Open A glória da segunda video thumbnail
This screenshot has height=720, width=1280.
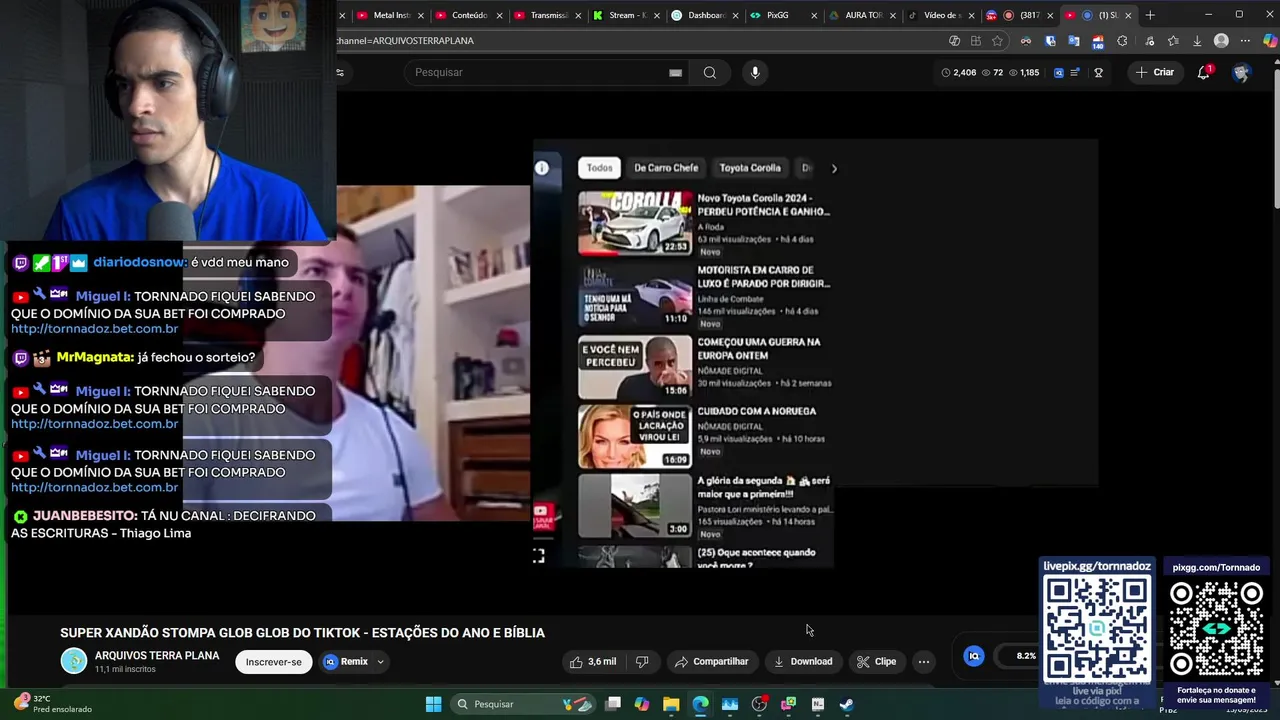[635, 506]
